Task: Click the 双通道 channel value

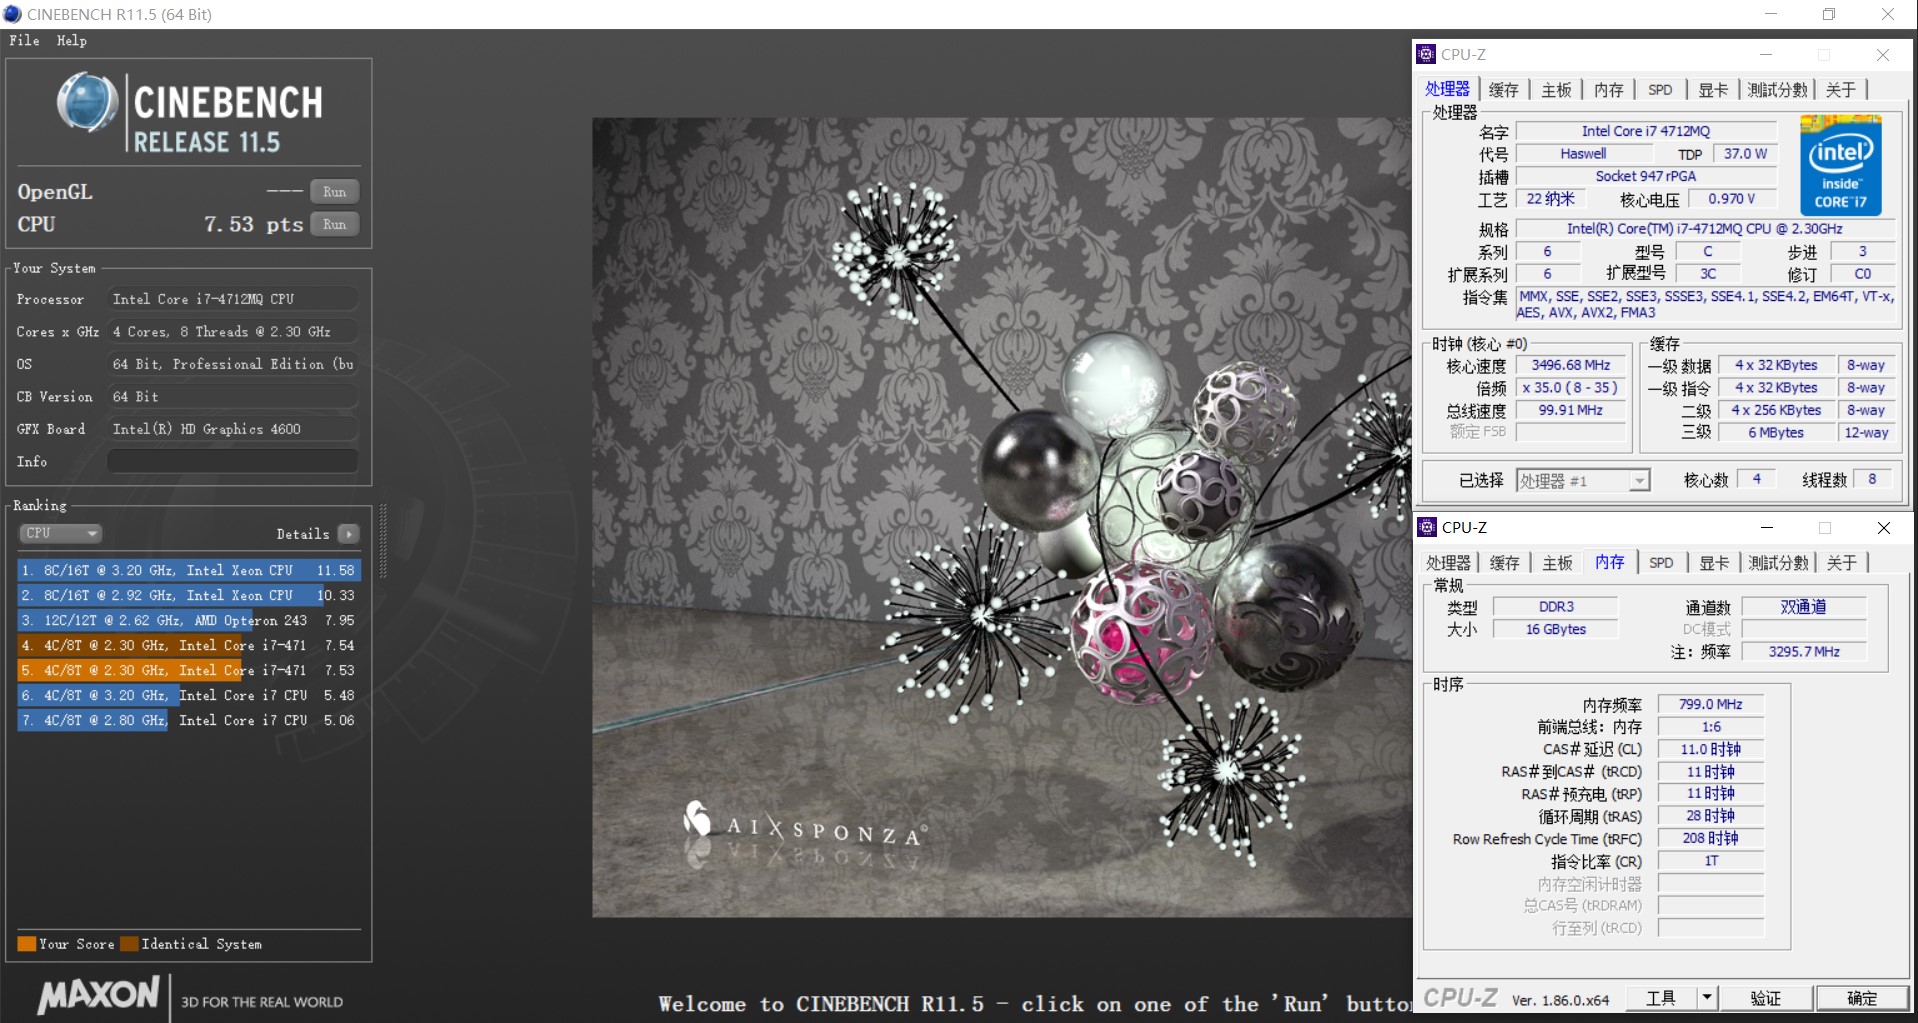Action: coord(1804,606)
